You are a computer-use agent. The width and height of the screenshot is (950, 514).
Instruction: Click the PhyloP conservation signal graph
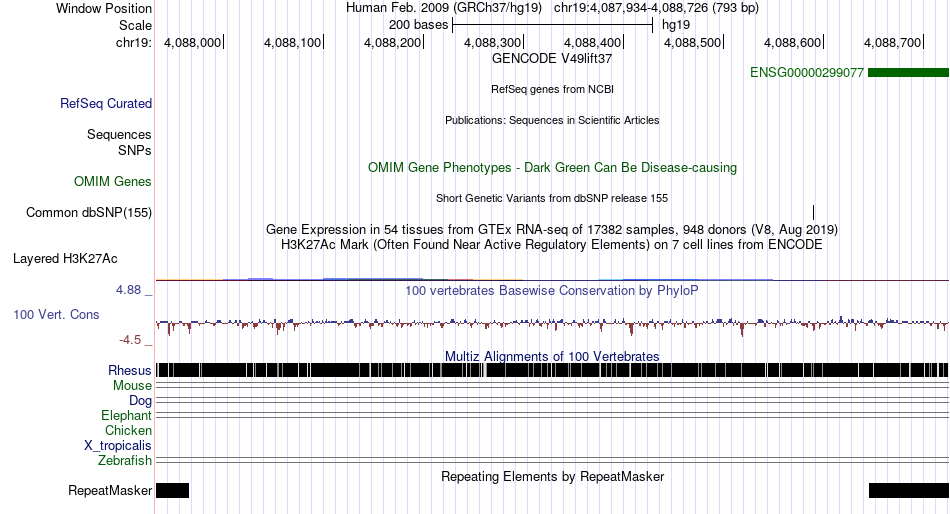tap(552, 324)
